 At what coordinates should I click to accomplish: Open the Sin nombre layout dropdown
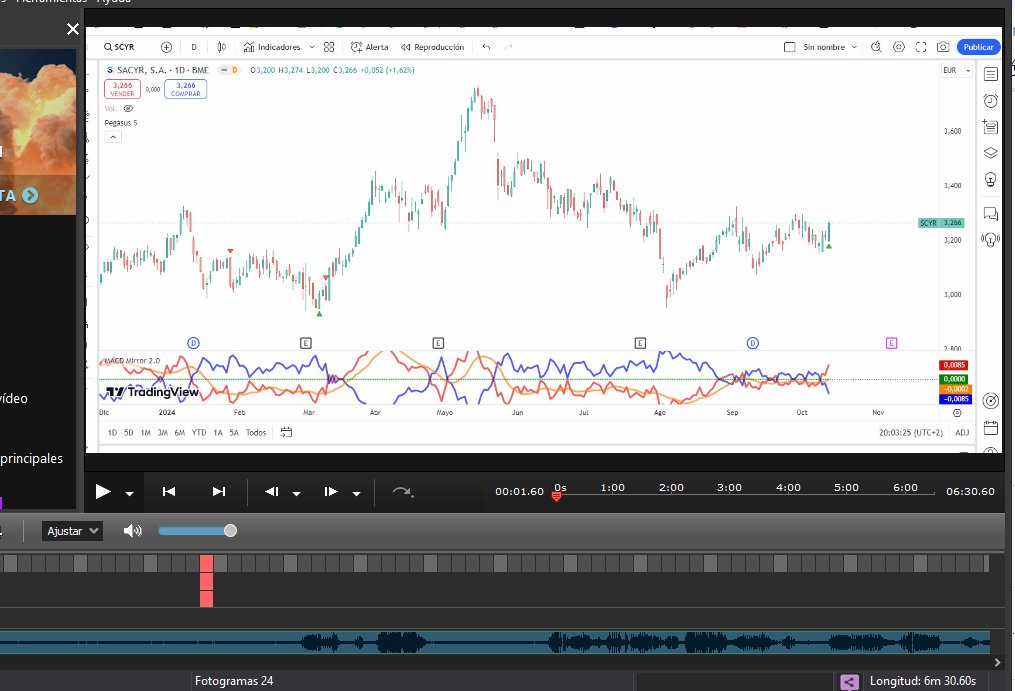pos(830,47)
